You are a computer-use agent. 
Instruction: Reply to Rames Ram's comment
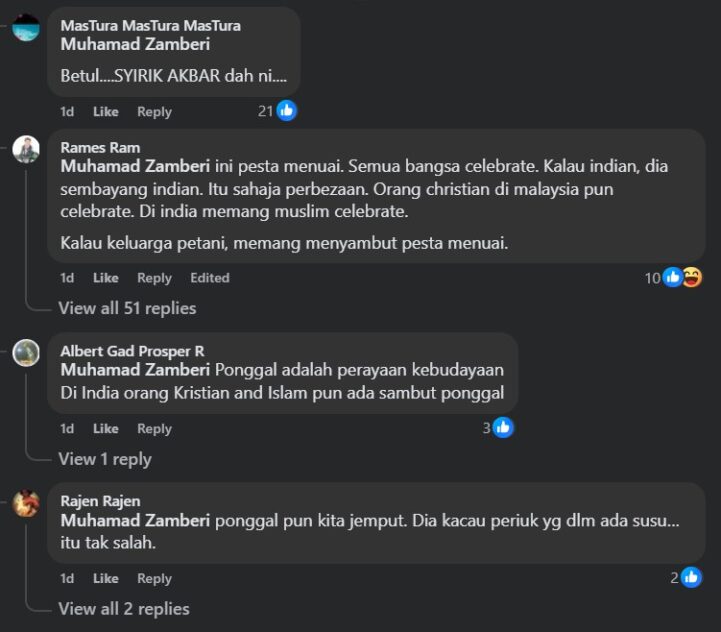(154, 278)
